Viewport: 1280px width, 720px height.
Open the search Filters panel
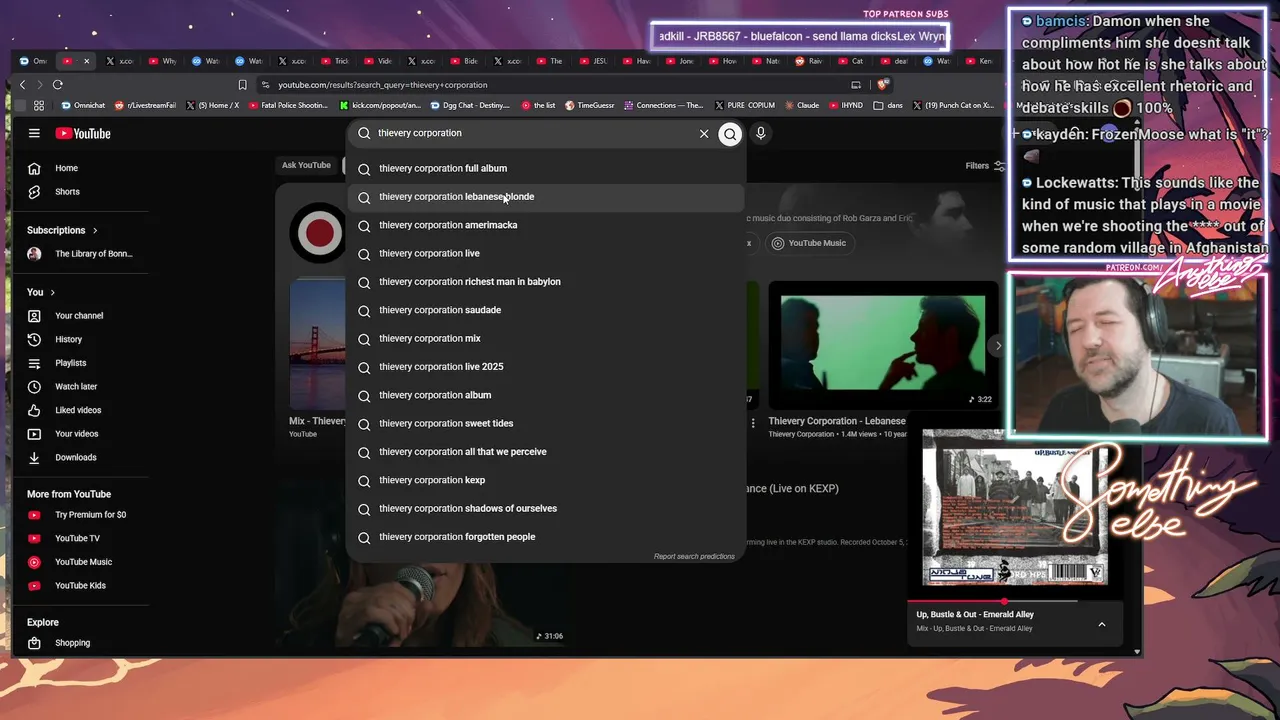tap(984, 166)
